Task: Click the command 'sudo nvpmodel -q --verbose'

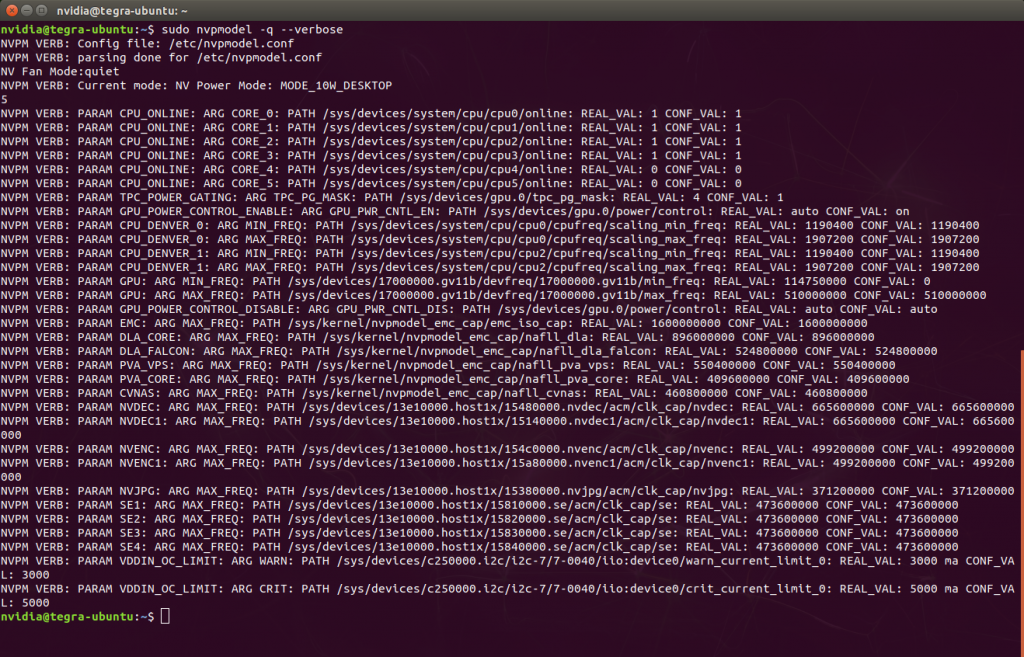Action: click(252, 29)
